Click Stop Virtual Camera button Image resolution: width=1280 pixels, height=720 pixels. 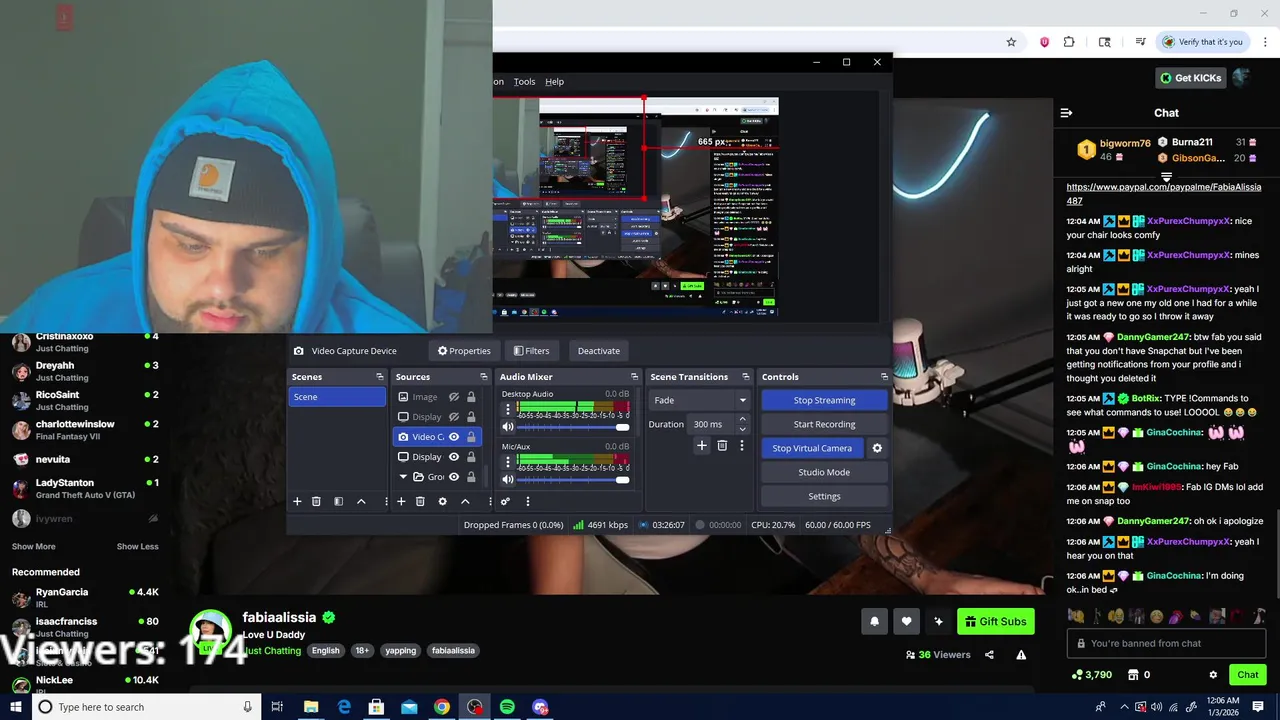tap(812, 448)
